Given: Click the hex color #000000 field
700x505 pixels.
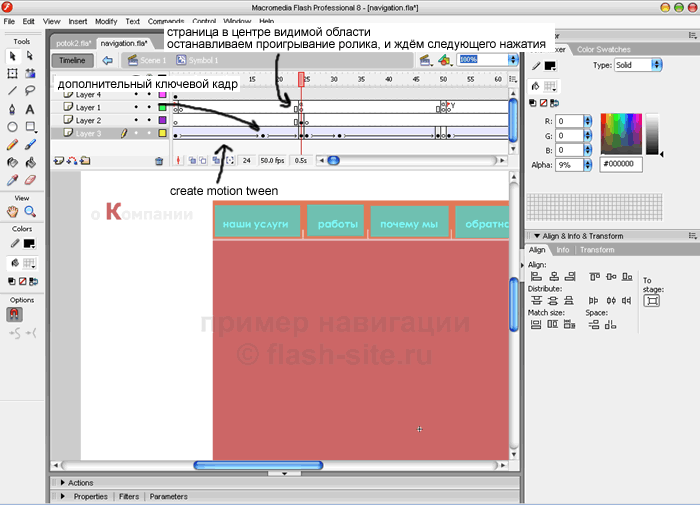Looking at the screenshot, I should coord(621,164).
